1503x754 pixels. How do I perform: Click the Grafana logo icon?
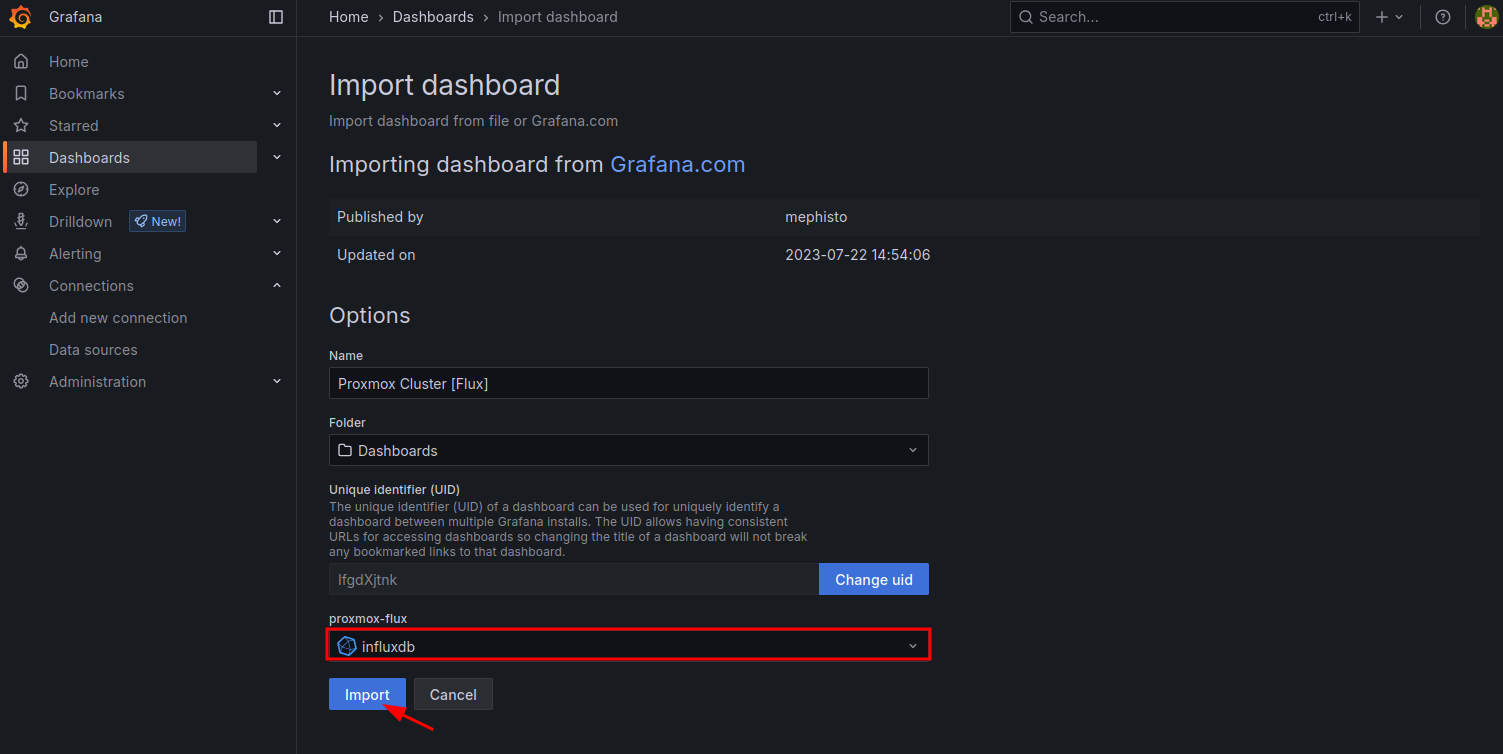coord(20,17)
